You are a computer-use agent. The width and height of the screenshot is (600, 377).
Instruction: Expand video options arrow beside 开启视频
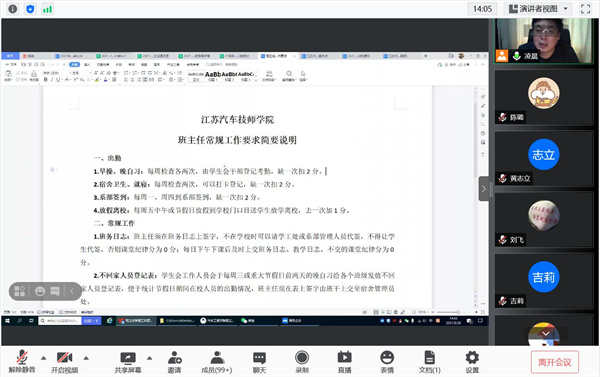86,358
